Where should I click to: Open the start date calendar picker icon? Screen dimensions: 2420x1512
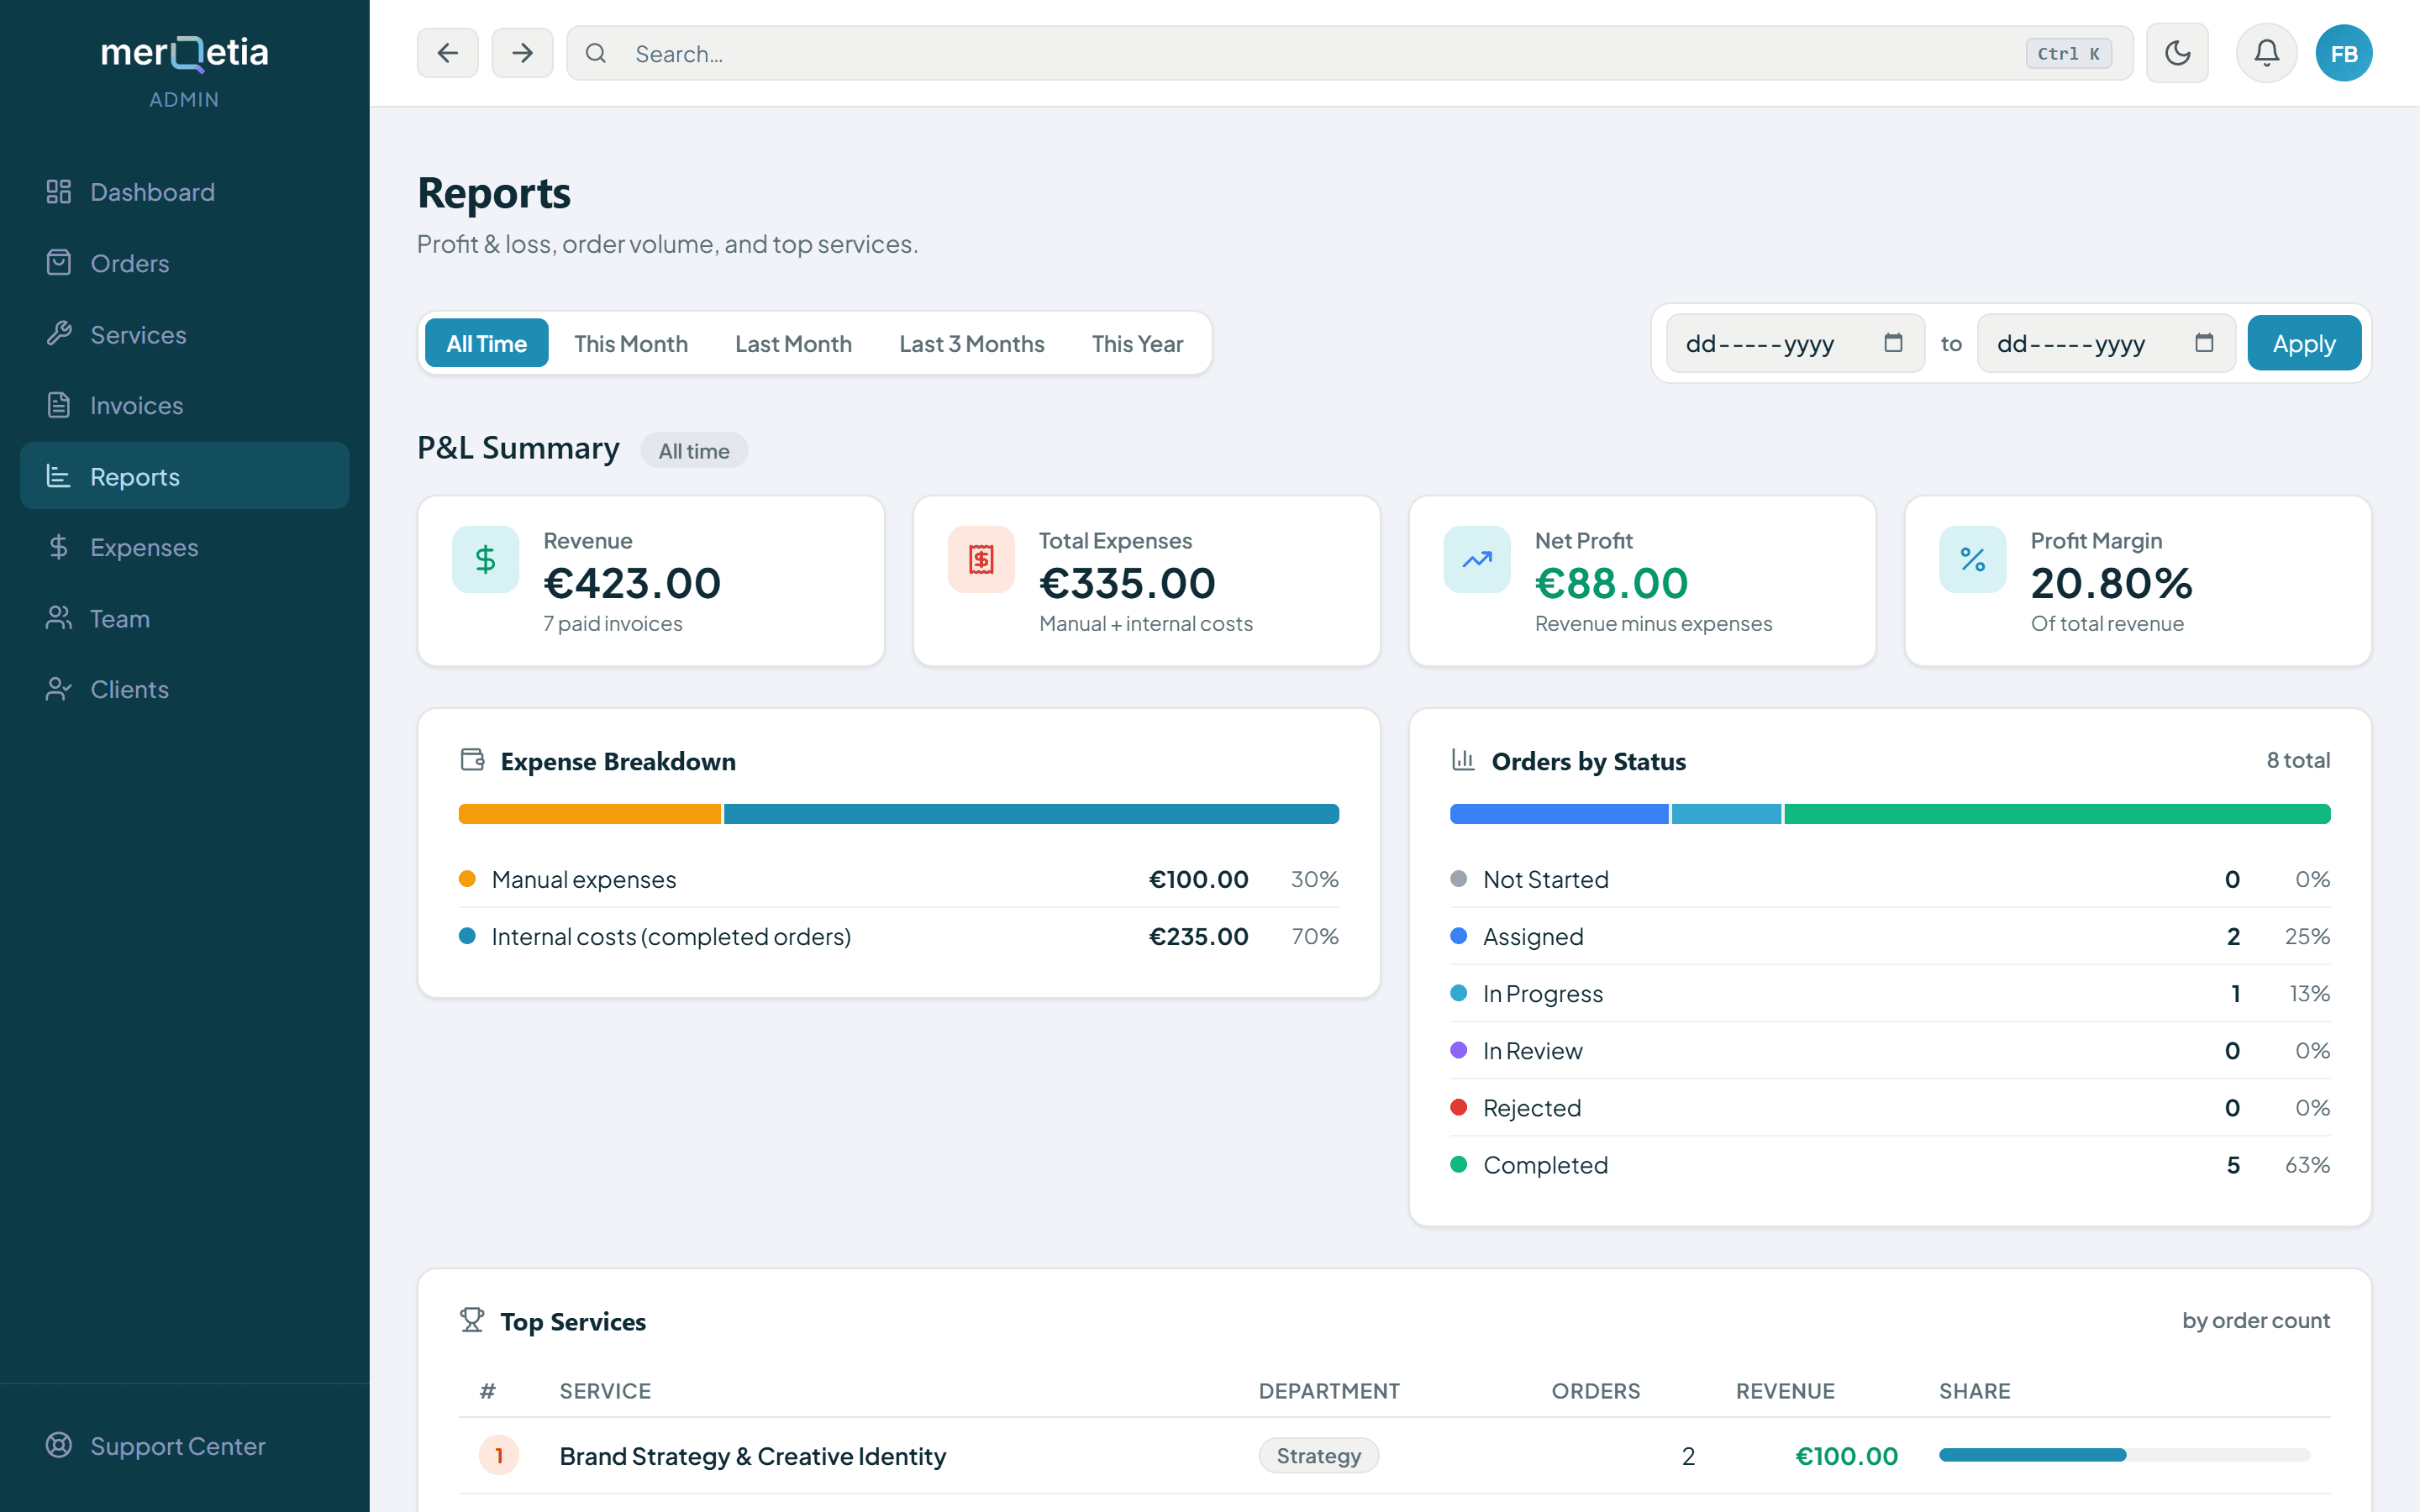pos(1893,343)
